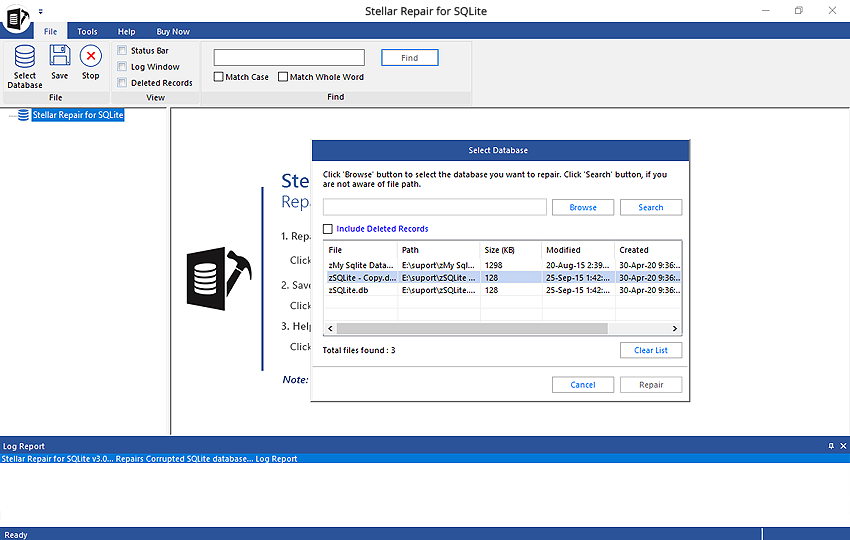Click the Stellar Repair application logo
This screenshot has width=850, height=540.
[x=17, y=18]
